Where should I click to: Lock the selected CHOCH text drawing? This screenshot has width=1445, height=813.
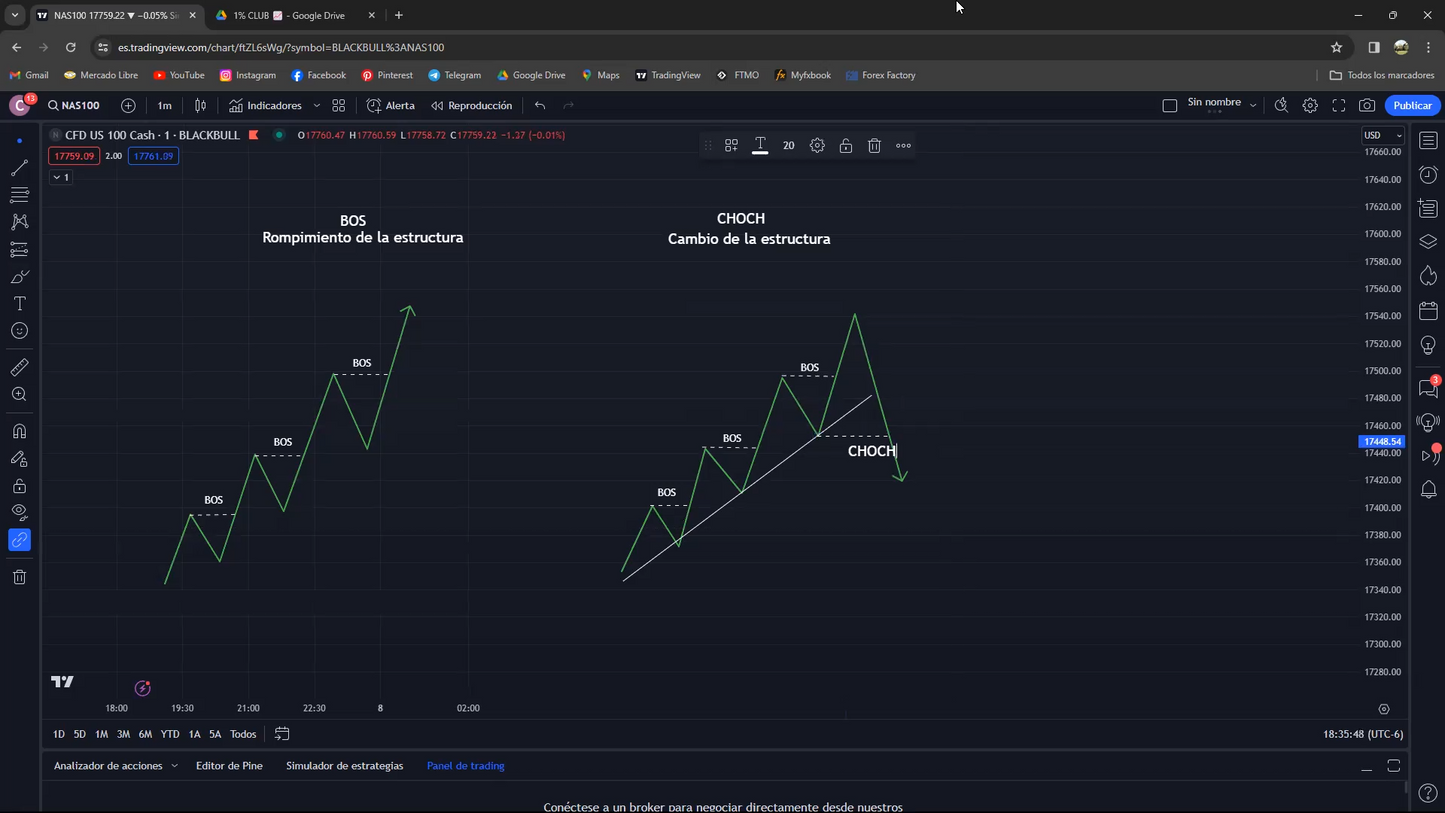[x=846, y=146]
